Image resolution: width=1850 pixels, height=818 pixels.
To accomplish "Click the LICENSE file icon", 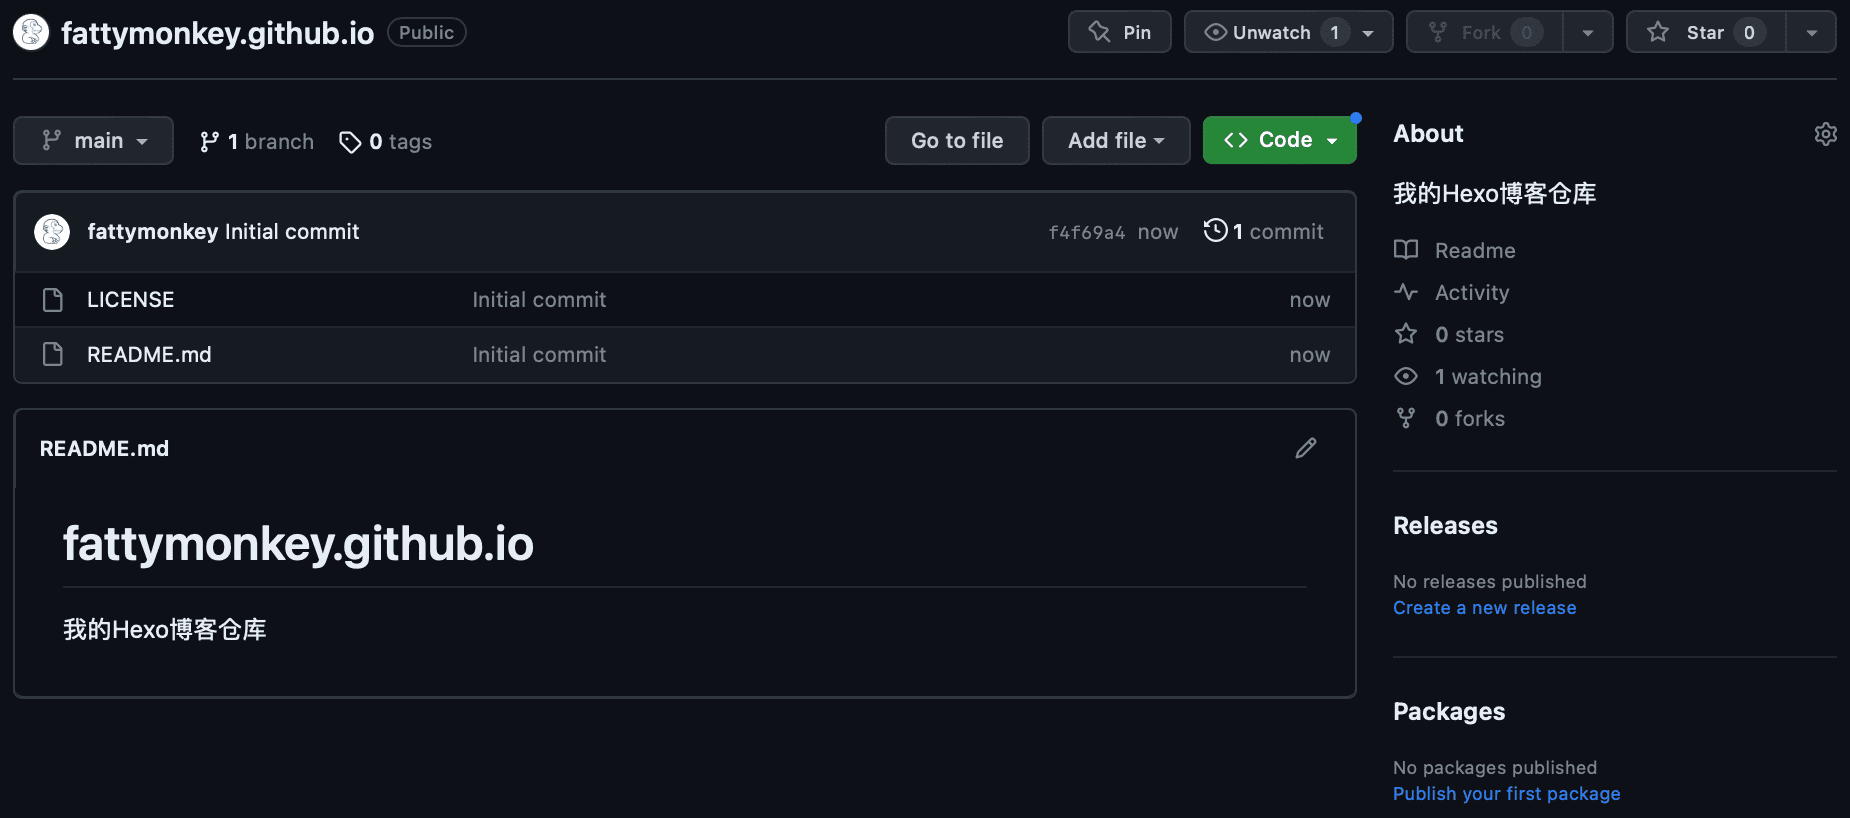I will click(53, 300).
